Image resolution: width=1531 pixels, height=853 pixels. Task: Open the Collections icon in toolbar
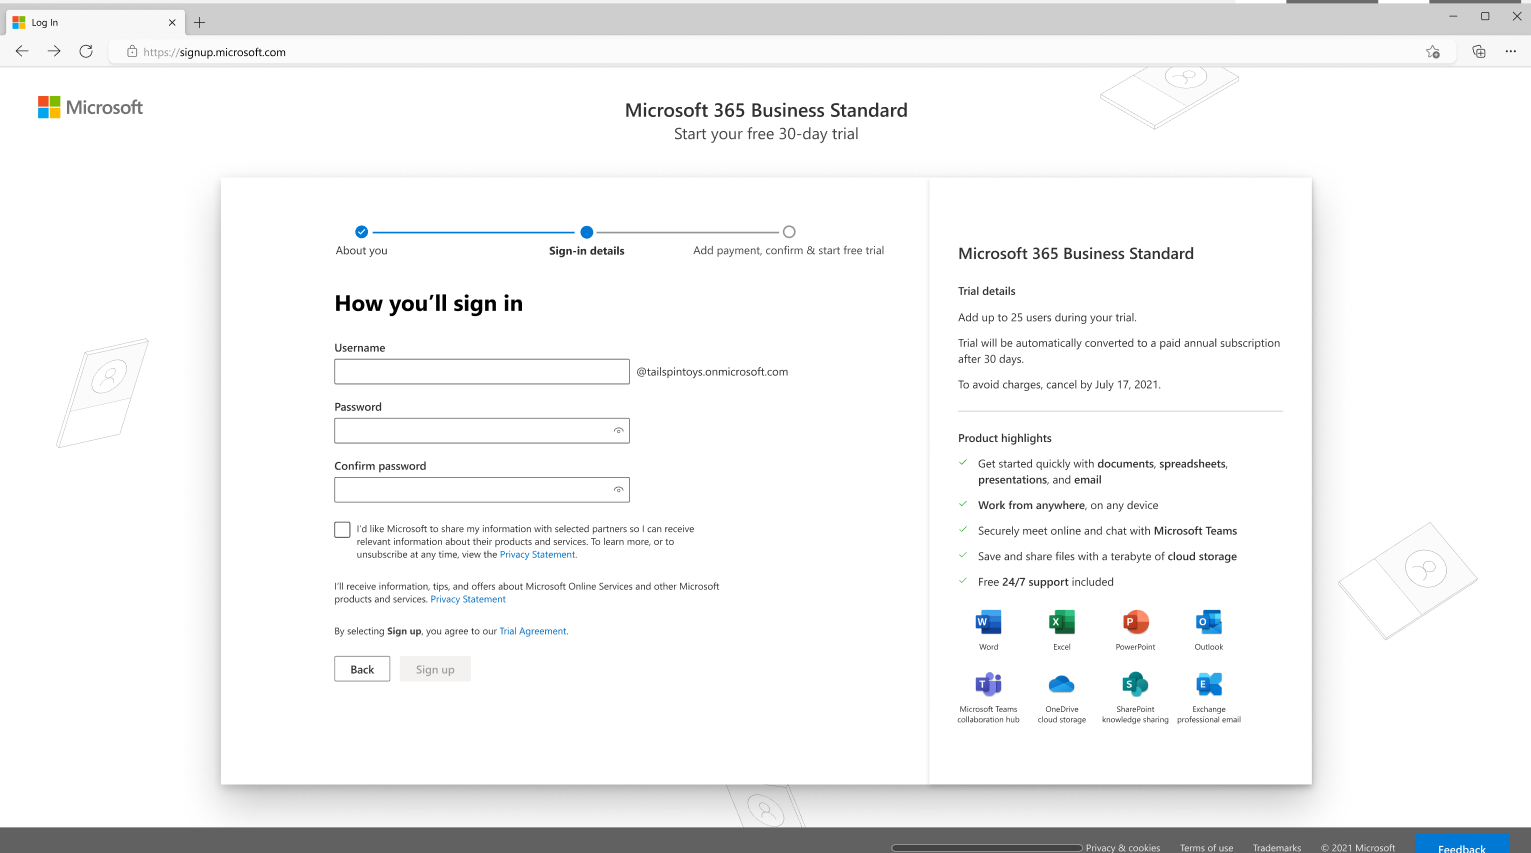pyautogui.click(x=1479, y=52)
